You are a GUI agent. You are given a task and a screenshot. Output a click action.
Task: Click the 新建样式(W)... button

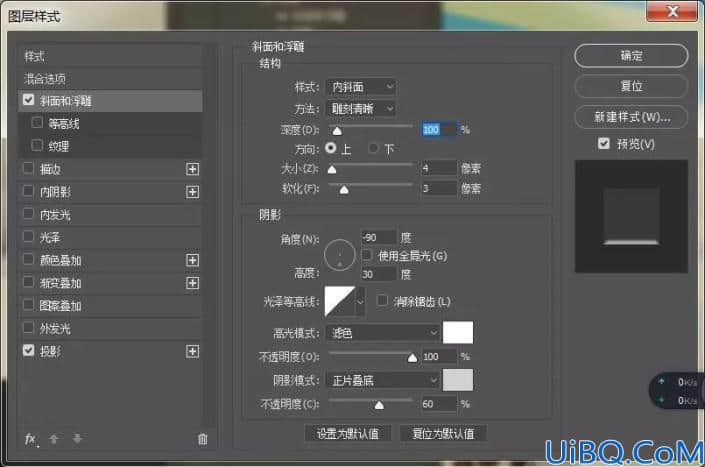pyautogui.click(x=631, y=117)
